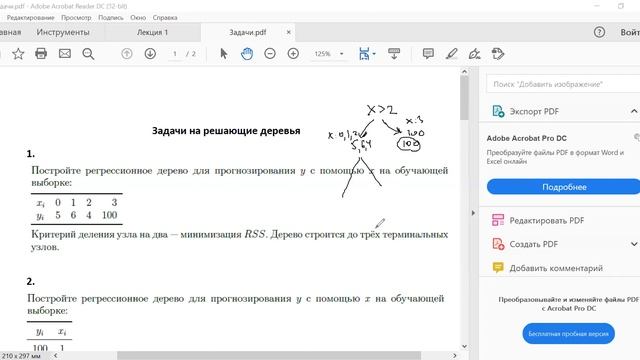Click the value 100 in the table
This screenshot has width=640, height=360.
[x=109, y=215]
